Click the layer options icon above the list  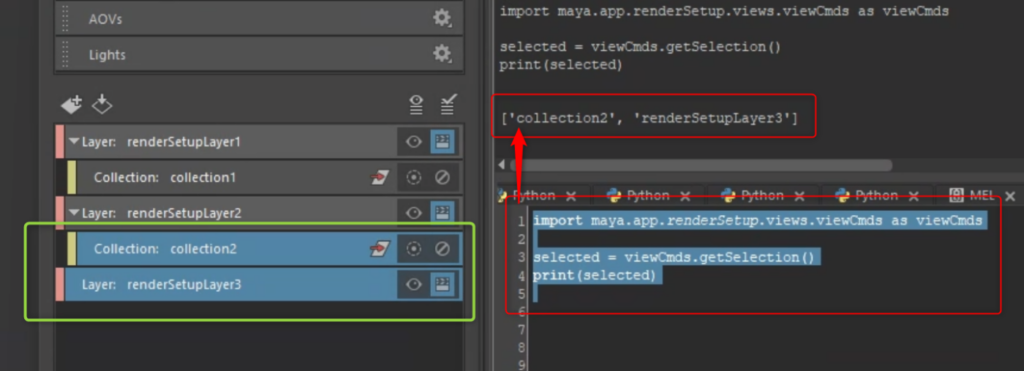pyautogui.click(x=416, y=105)
